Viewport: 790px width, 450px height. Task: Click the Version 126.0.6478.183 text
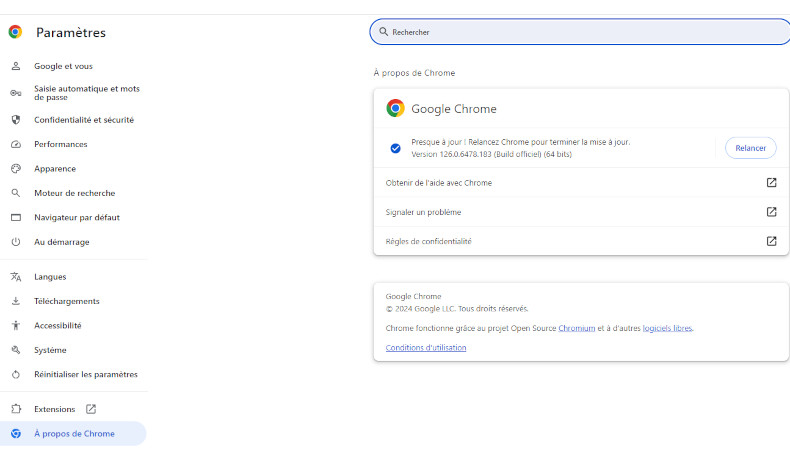click(491, 154)
